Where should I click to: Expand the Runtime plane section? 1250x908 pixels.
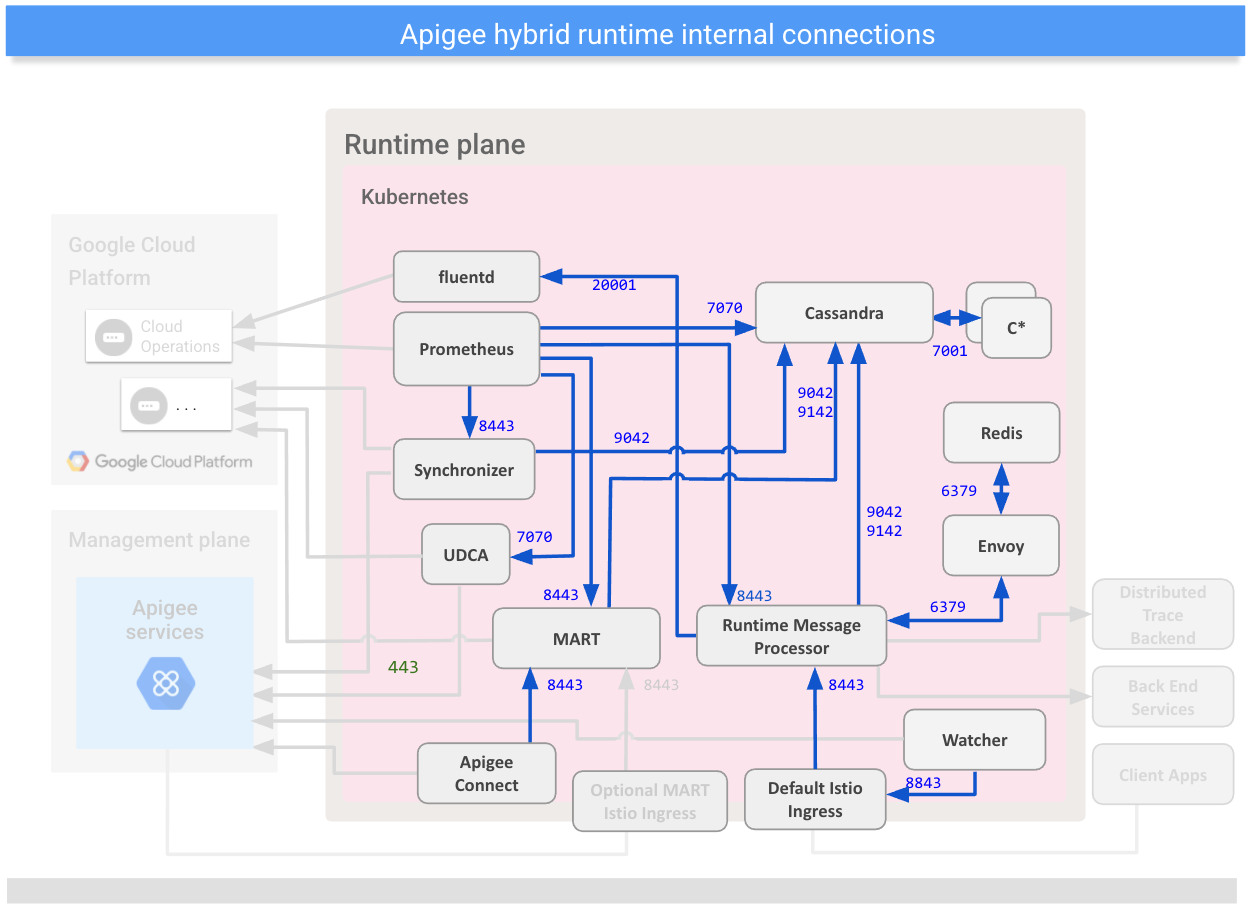(434, 144)
